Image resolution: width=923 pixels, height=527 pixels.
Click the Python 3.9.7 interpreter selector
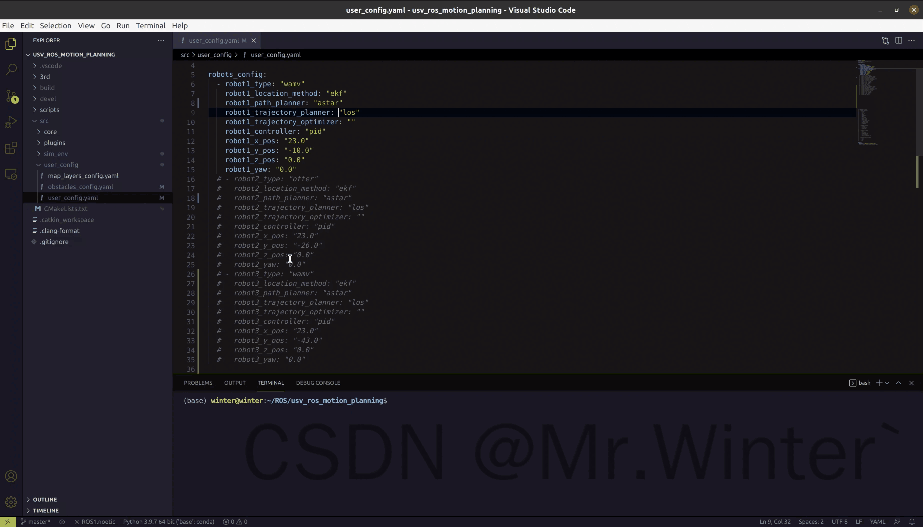click(168, 522)
